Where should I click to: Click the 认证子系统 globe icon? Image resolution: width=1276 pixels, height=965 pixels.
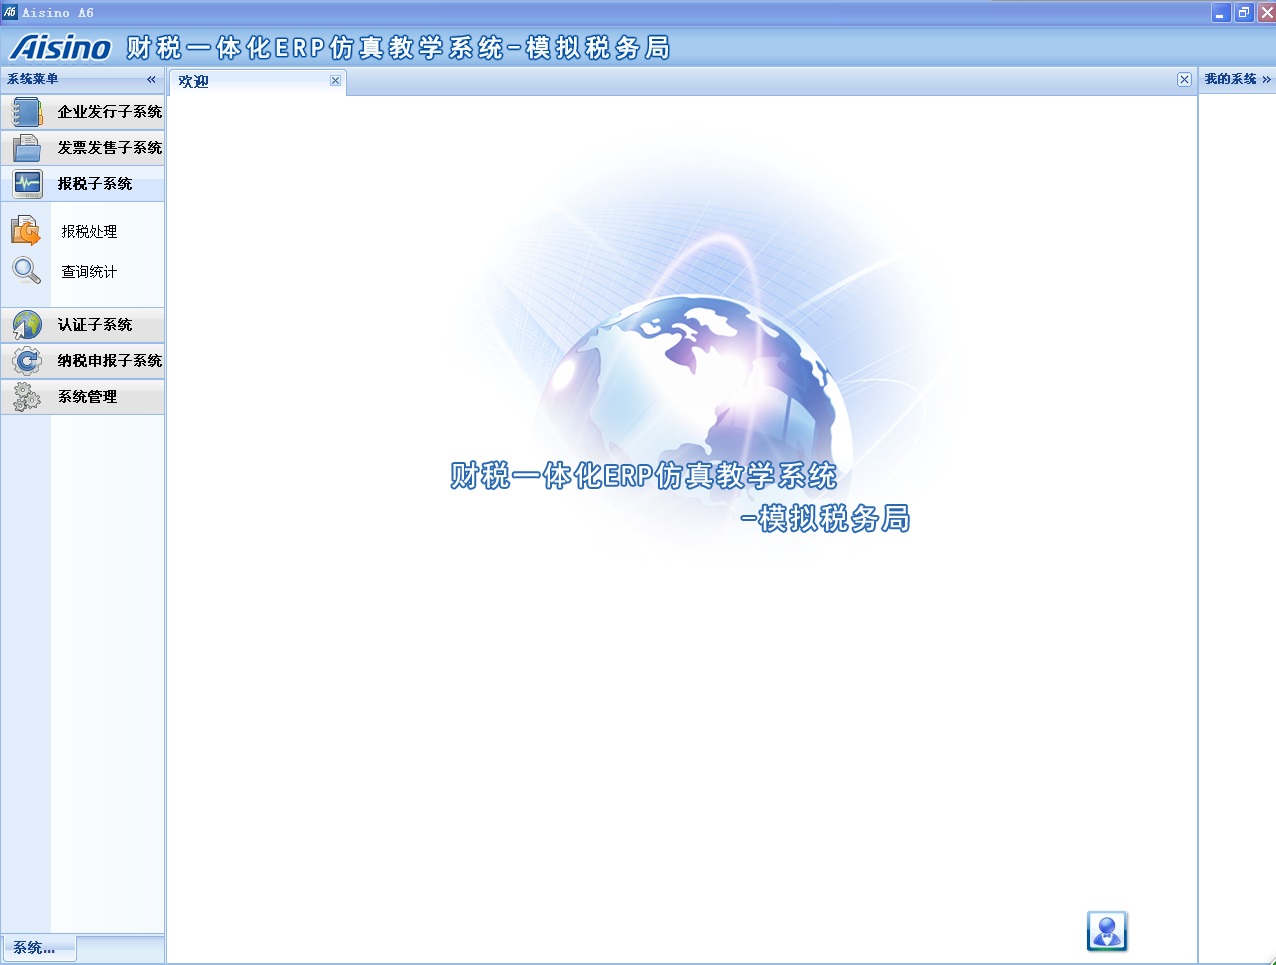[27, 325]
